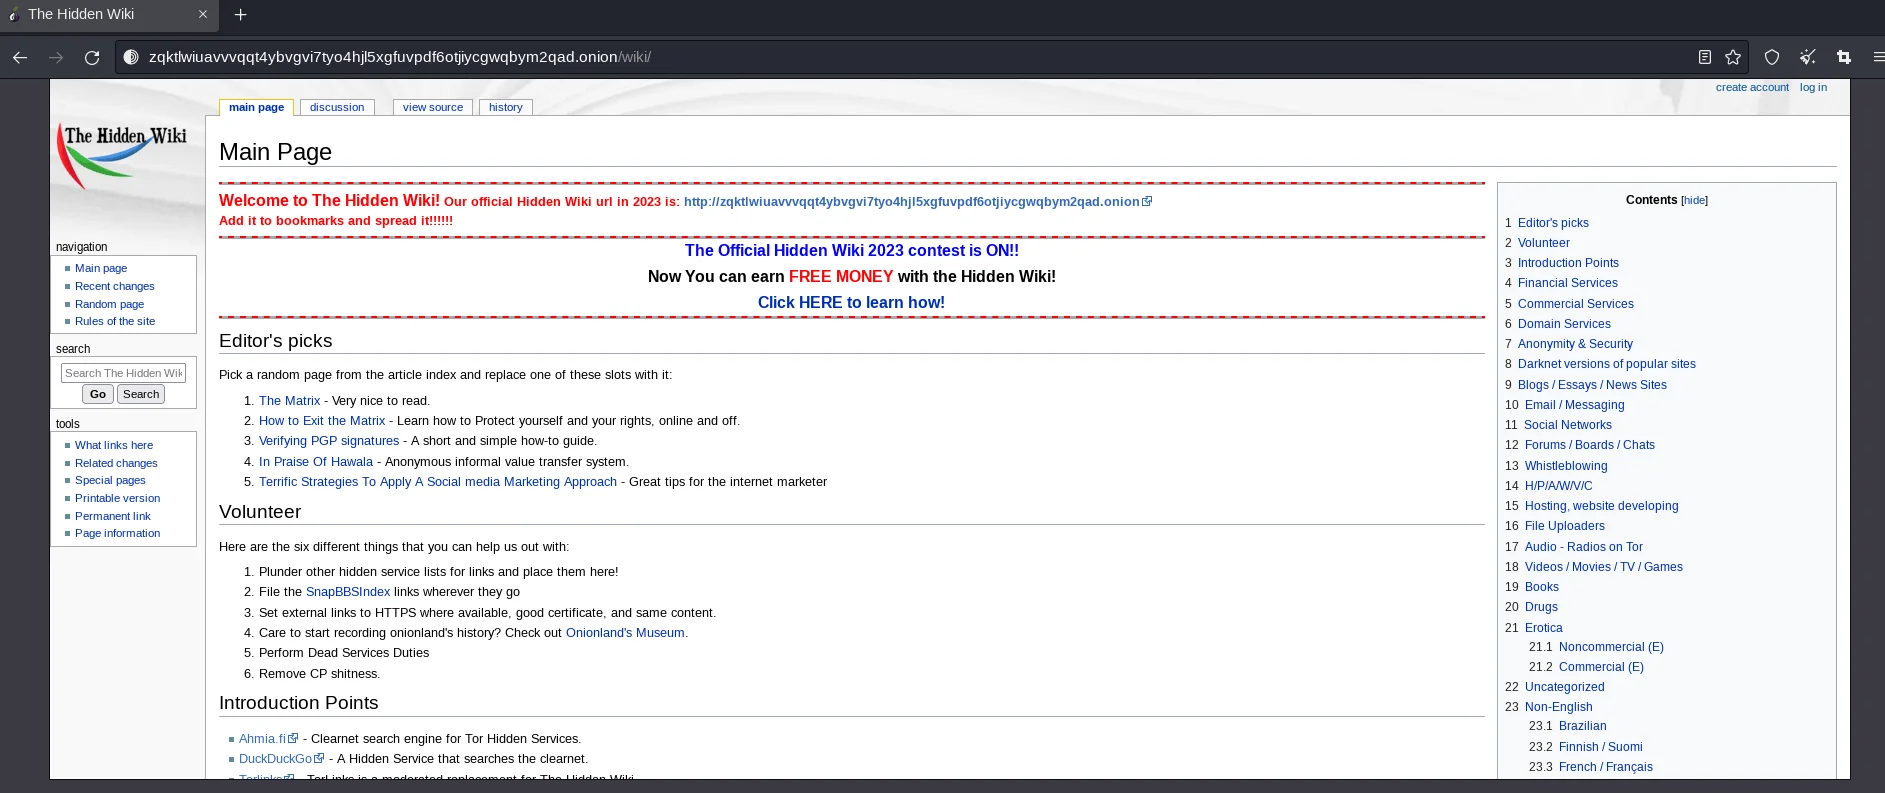Close The Hidden Wiki browser tab
1885x793 pixels.
(203, 14)
